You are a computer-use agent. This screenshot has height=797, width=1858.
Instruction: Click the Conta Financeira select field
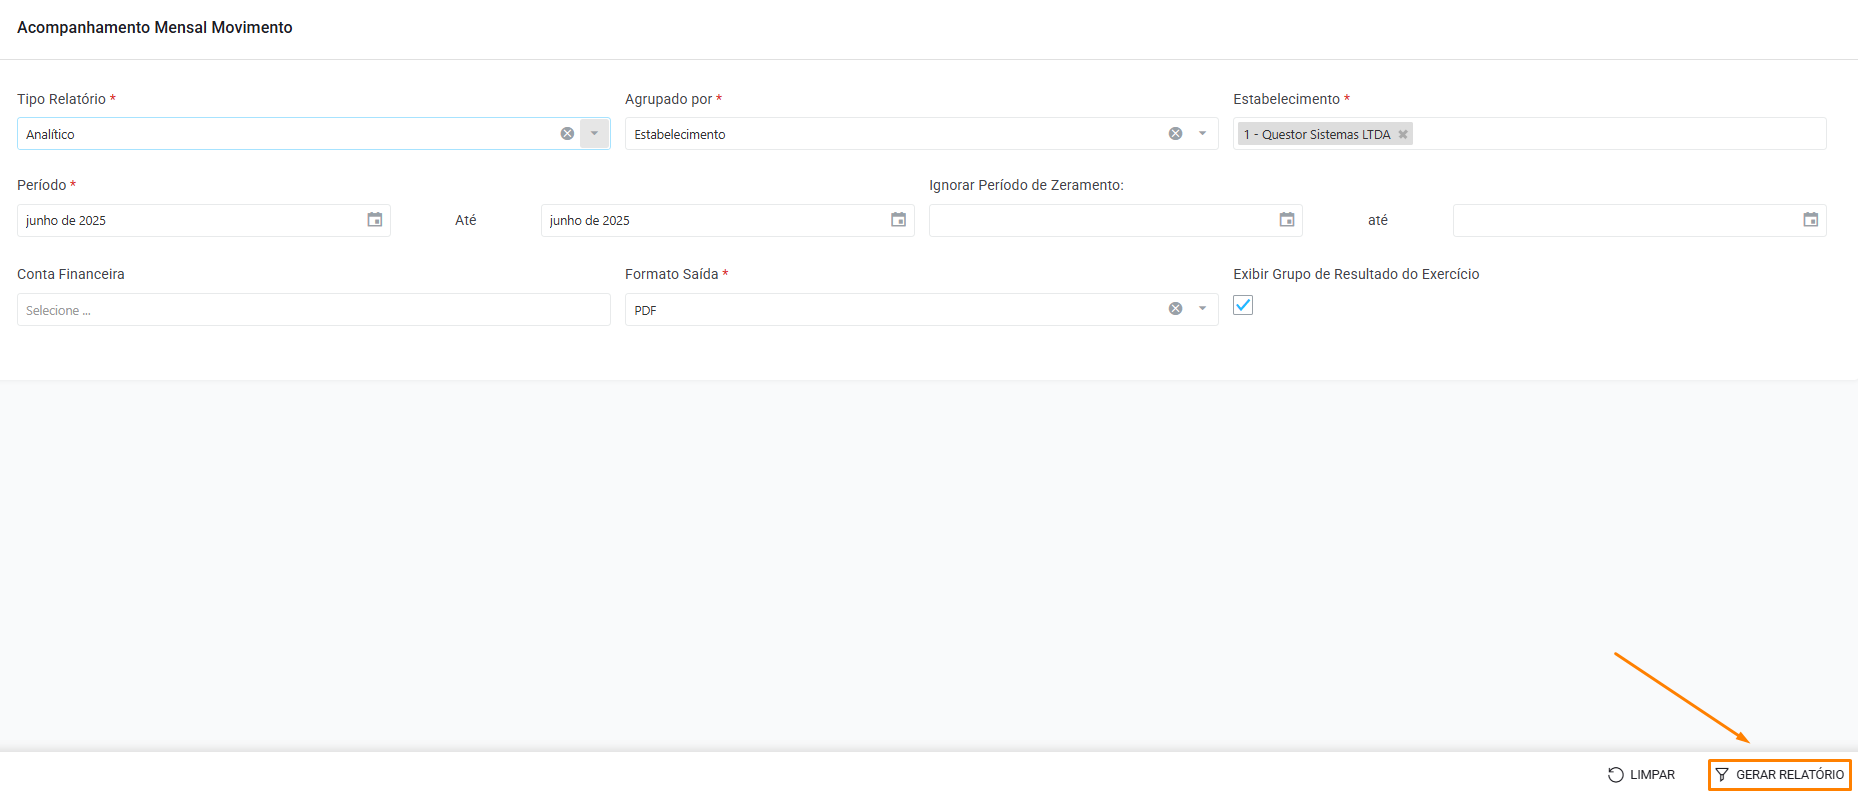pyautogui.click(x=313, y=310)
